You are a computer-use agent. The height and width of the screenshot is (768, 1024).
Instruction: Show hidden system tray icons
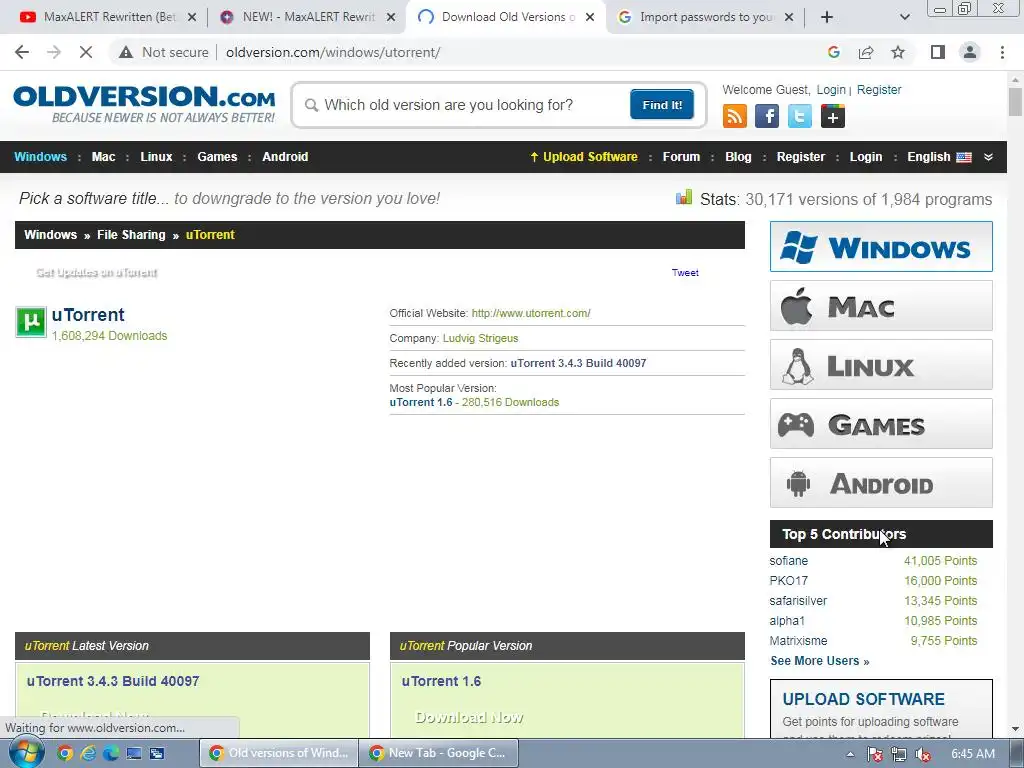(850, 754)
